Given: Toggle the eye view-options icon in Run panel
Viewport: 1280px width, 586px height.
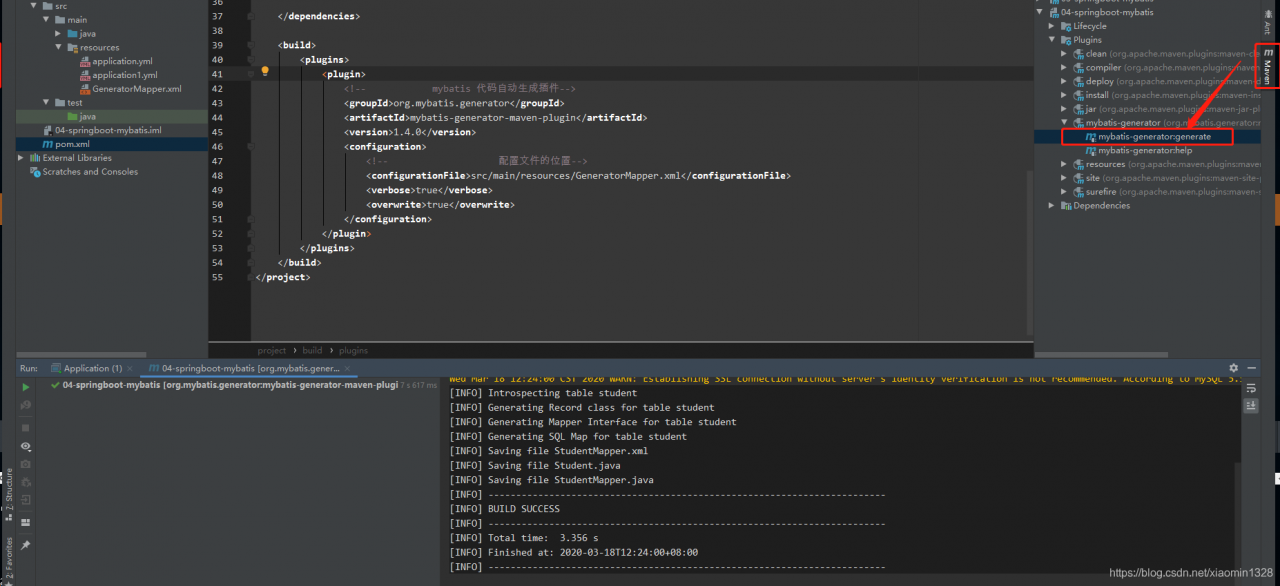Looking at the screenshot, I should (25, 446).
